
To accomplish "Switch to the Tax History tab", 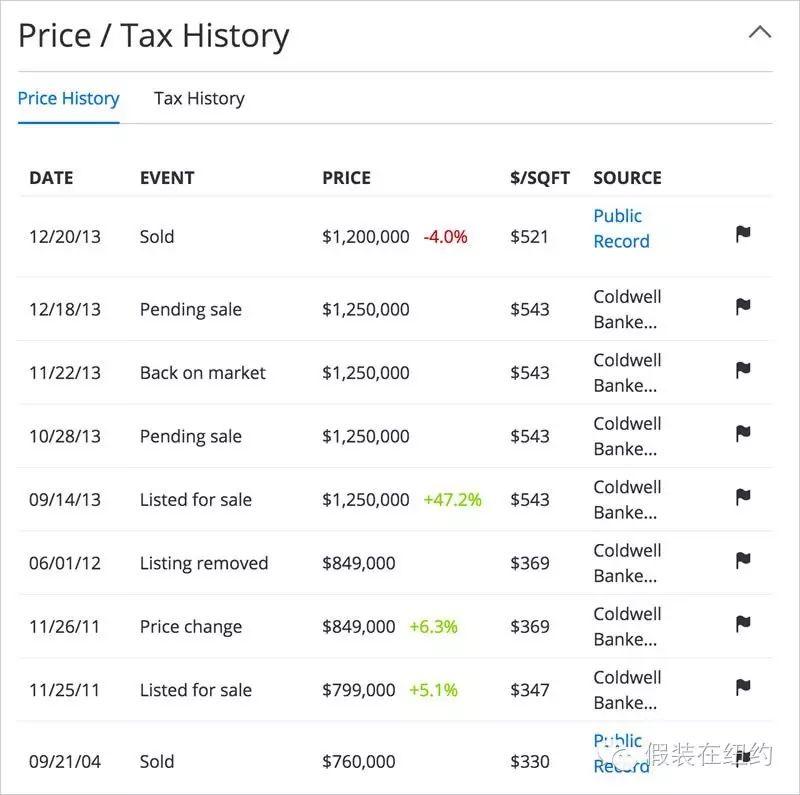I will click(199, 98).
